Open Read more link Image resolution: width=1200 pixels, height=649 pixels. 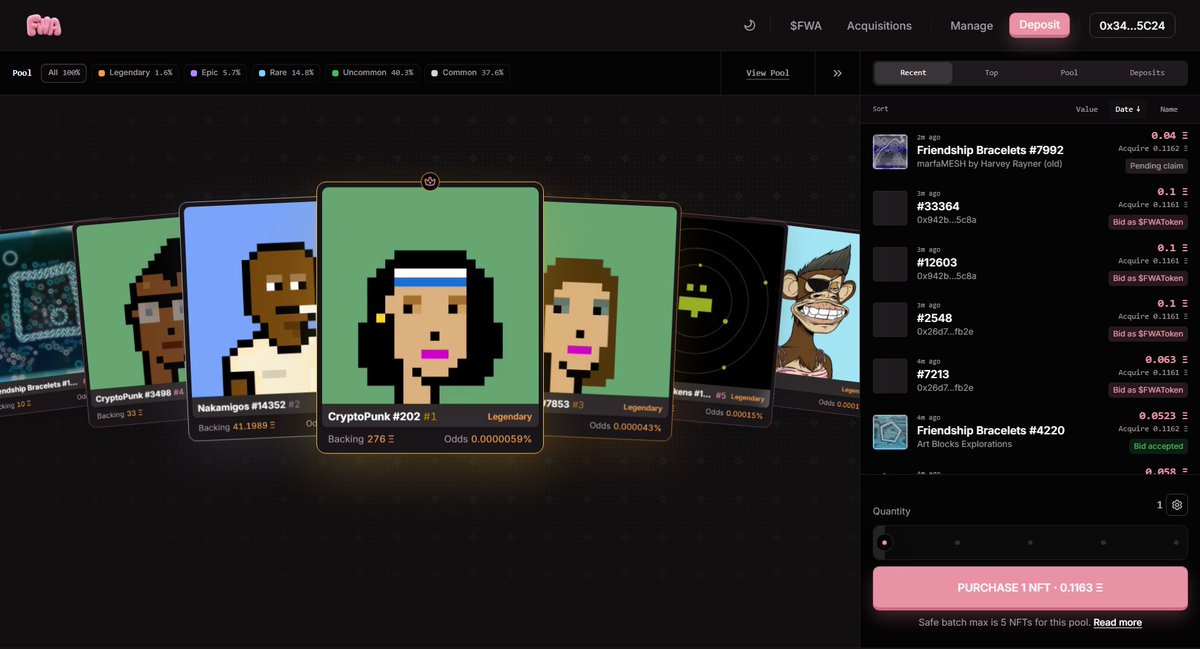1117,623
